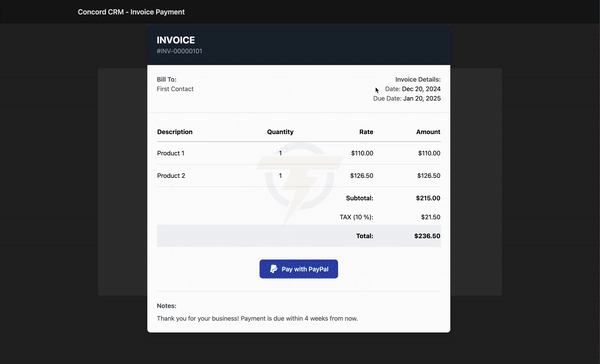Select the Product 1 row description
Viewport: 600px width, 364px height.
171,153
